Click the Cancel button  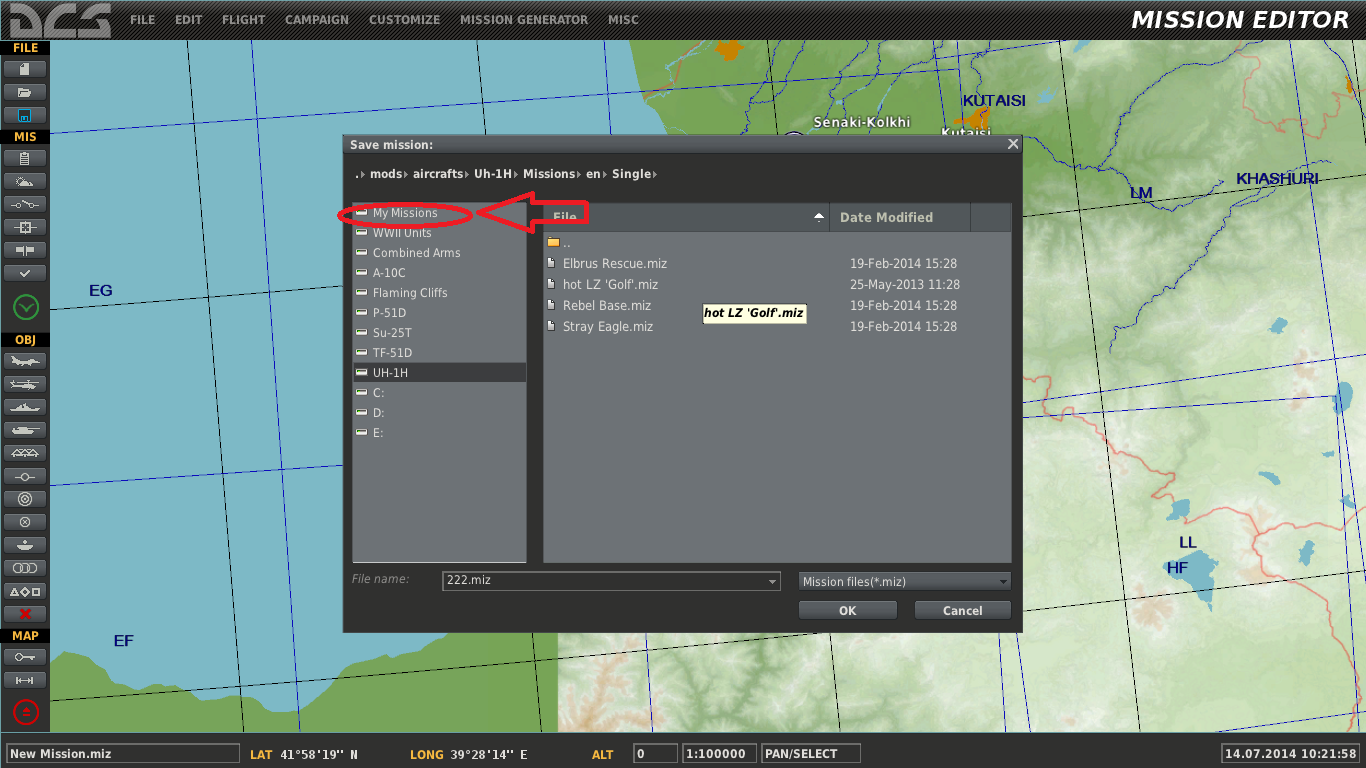pos(962,610)
